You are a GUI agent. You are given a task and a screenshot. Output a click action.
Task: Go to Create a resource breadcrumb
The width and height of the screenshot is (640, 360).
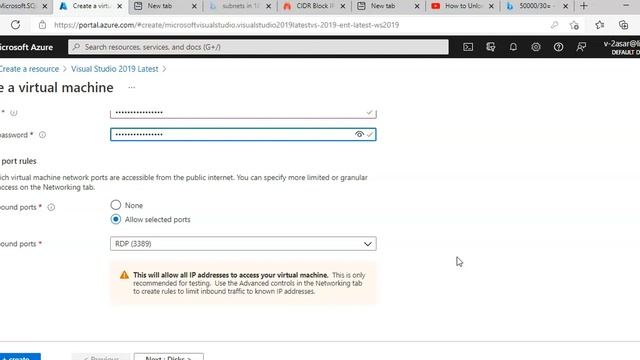click(x=29, y=69)
